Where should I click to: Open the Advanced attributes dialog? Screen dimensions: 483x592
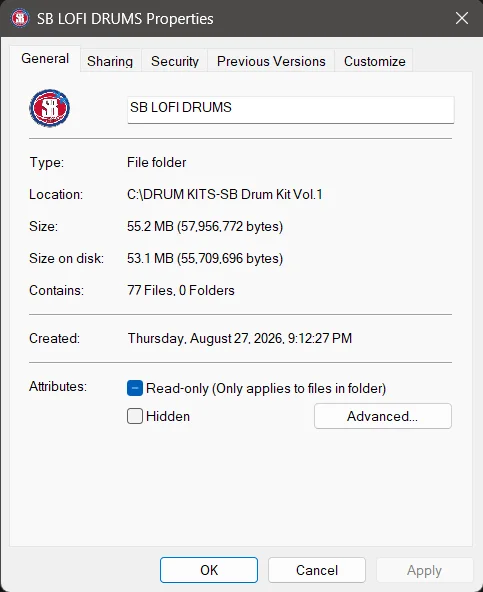(383, 416)
